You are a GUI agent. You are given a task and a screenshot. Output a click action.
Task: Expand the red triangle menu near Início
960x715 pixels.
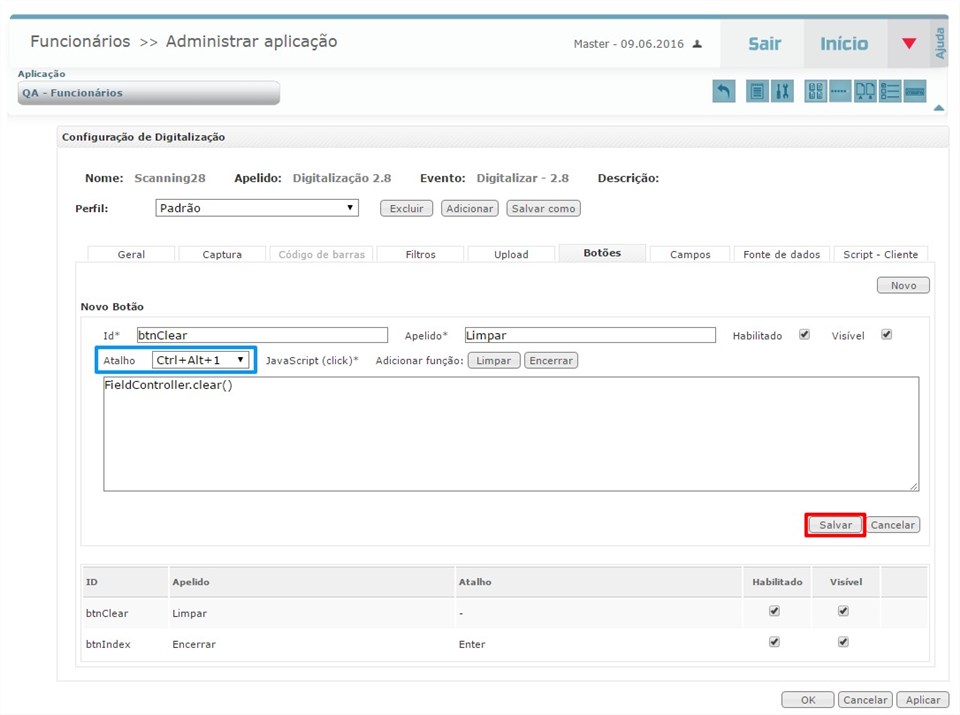(908, 44)
